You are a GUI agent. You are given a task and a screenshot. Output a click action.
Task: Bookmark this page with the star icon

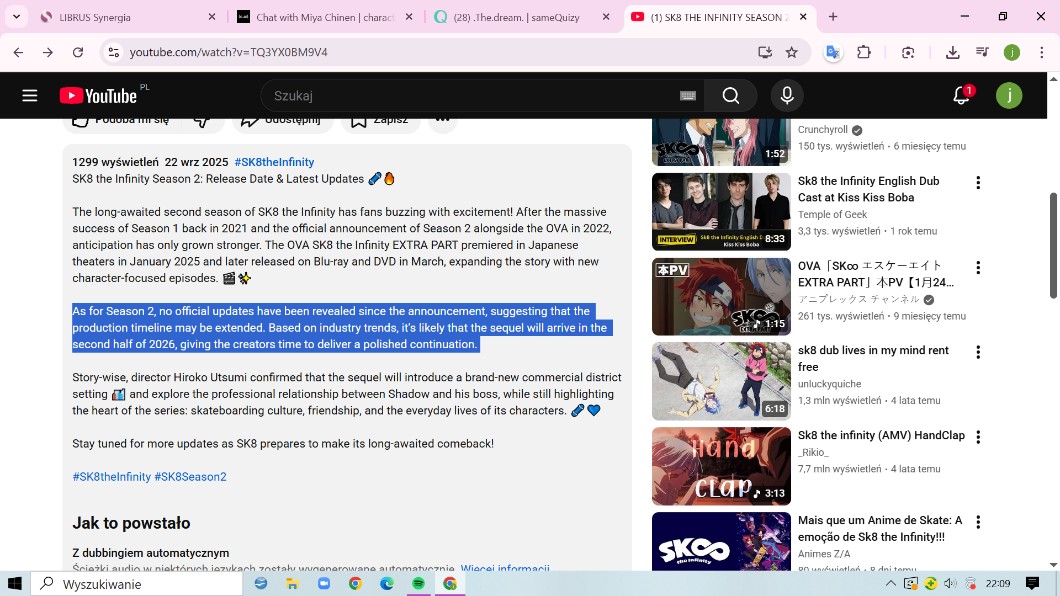792,52
